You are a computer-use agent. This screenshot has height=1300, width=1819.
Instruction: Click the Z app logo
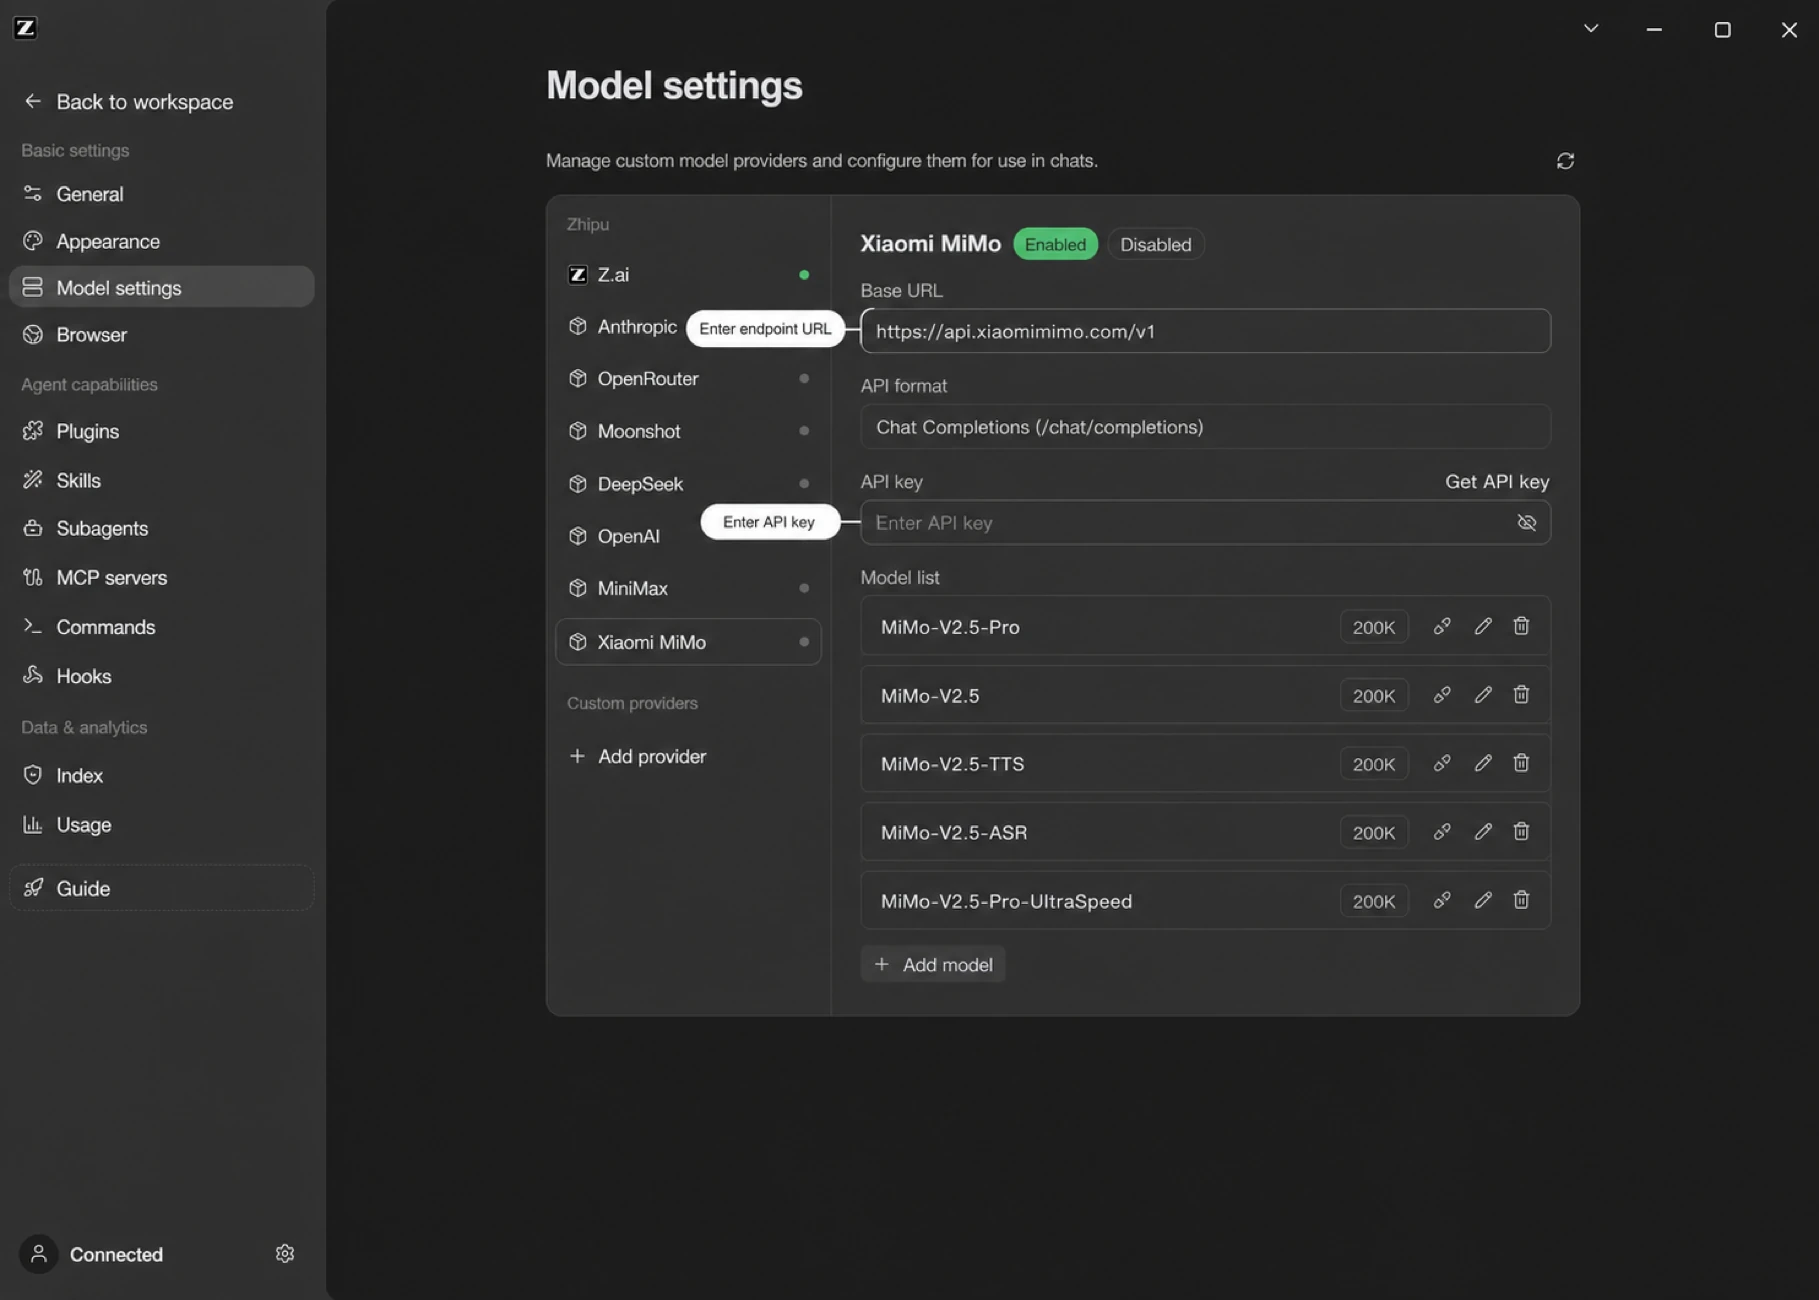click(25, 28)
